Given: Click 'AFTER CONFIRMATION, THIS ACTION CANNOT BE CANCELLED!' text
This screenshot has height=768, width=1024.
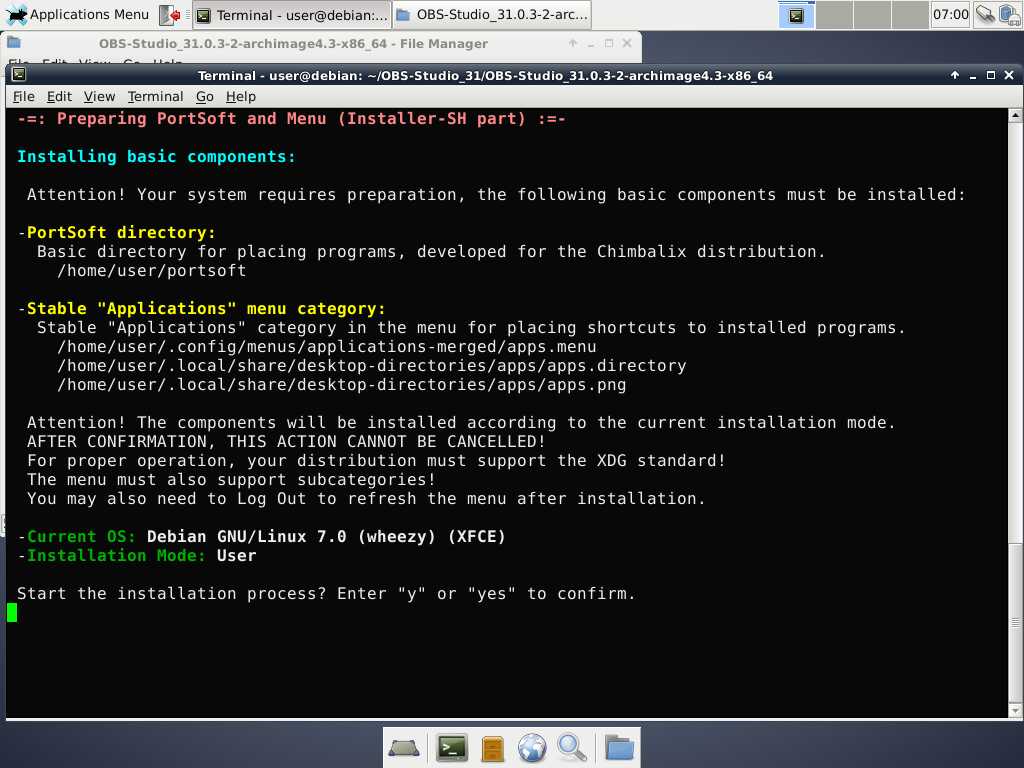Looking at the screenshot, I should (286, 441).
